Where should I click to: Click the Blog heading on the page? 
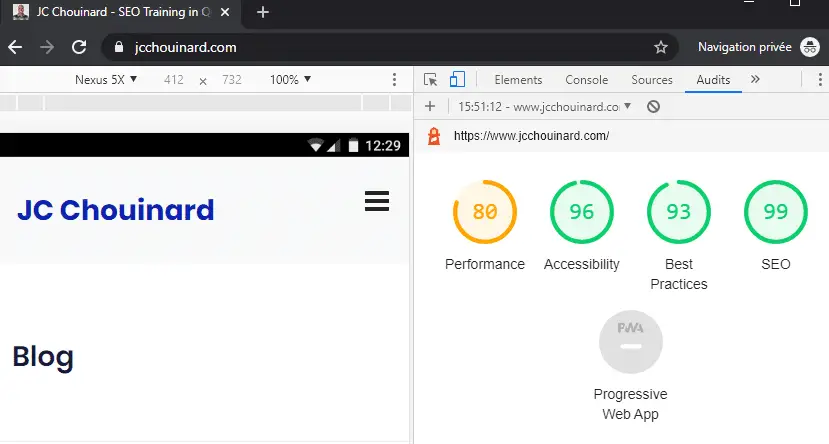(x=43, y=357)
